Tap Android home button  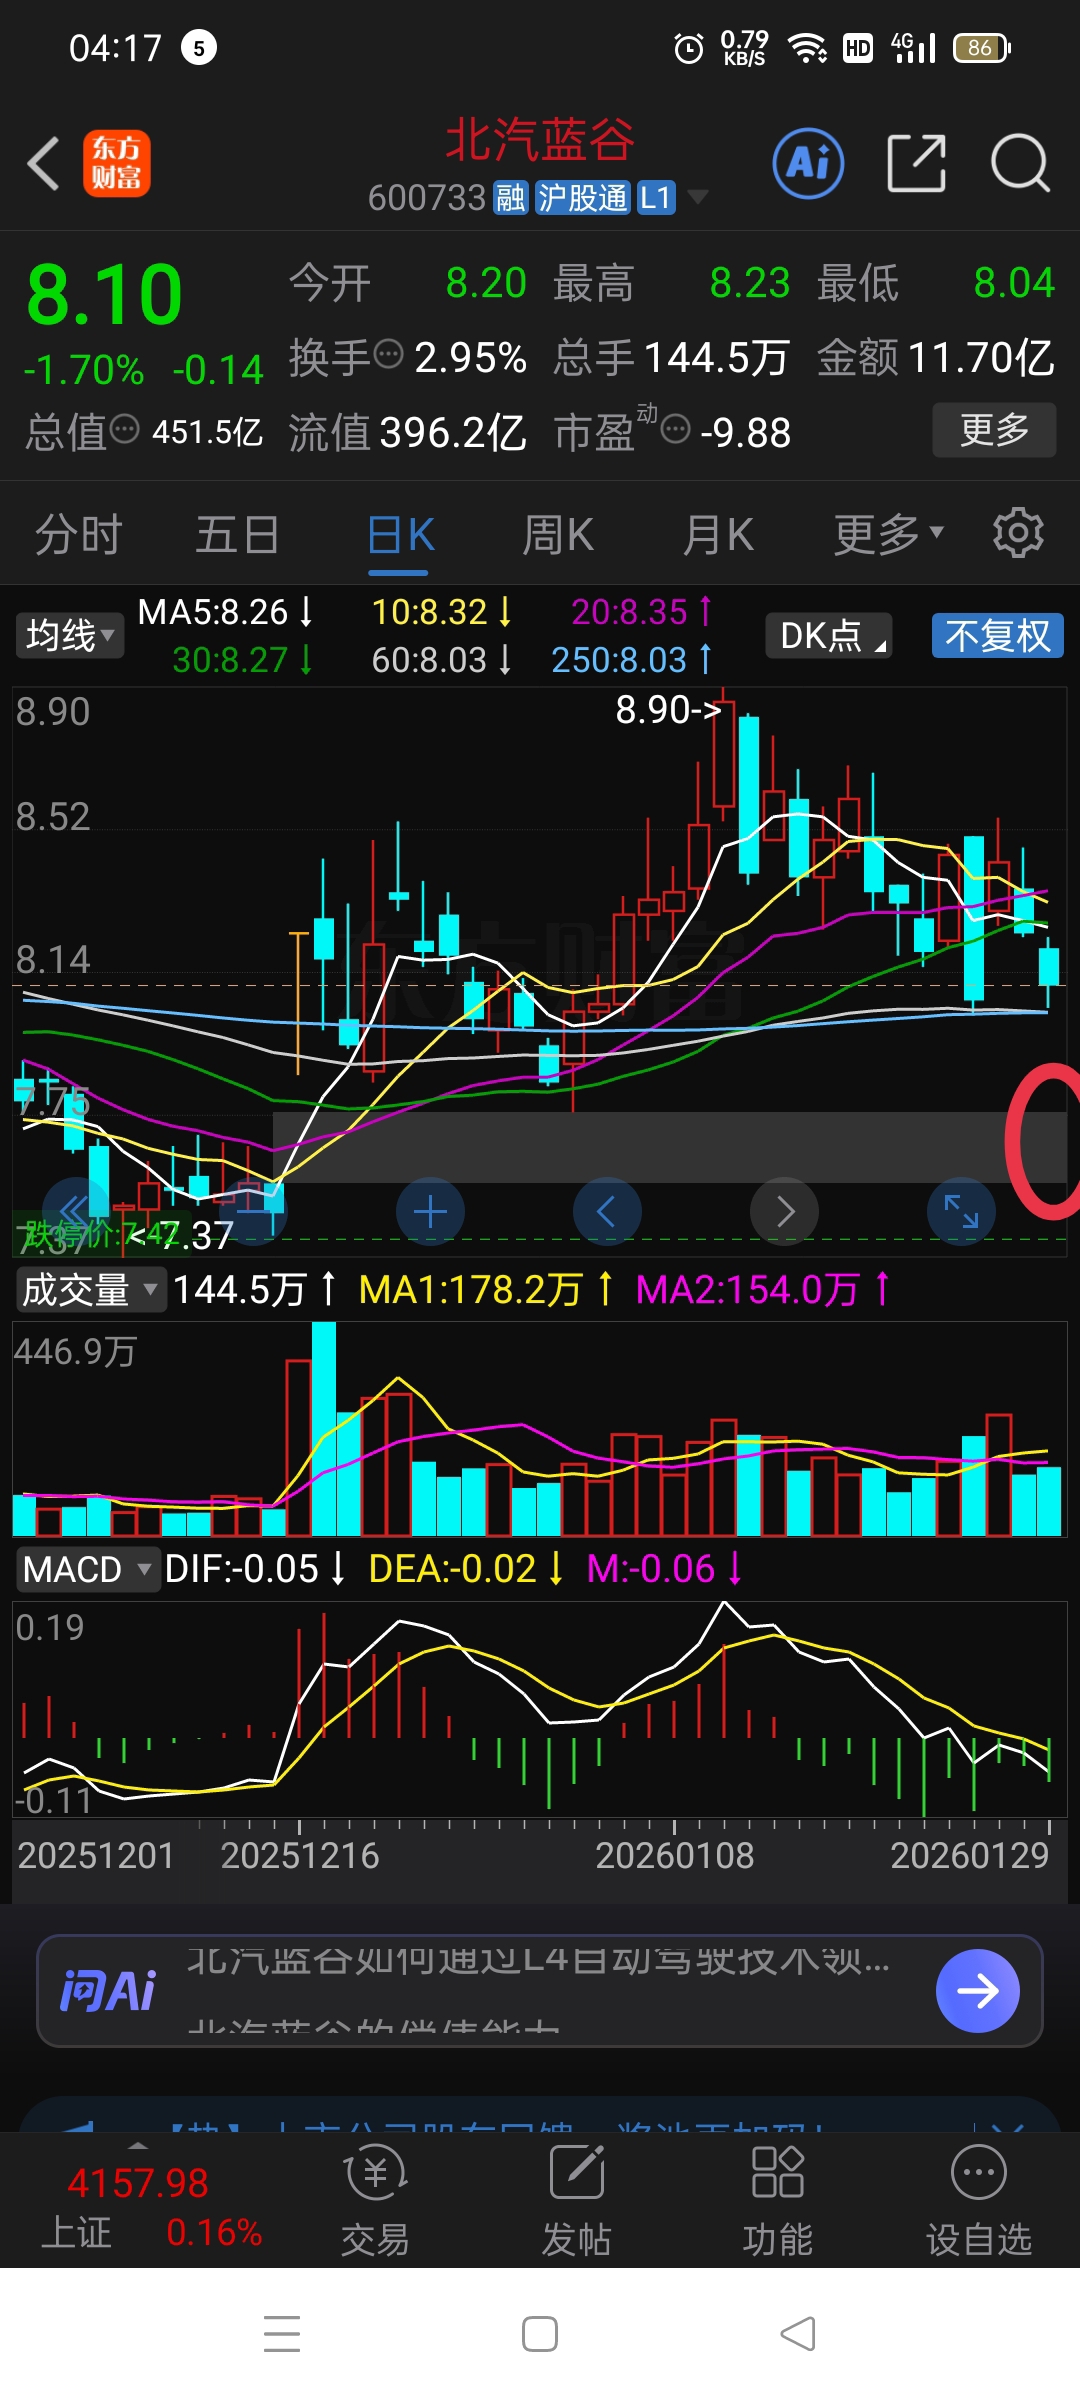540,2334
